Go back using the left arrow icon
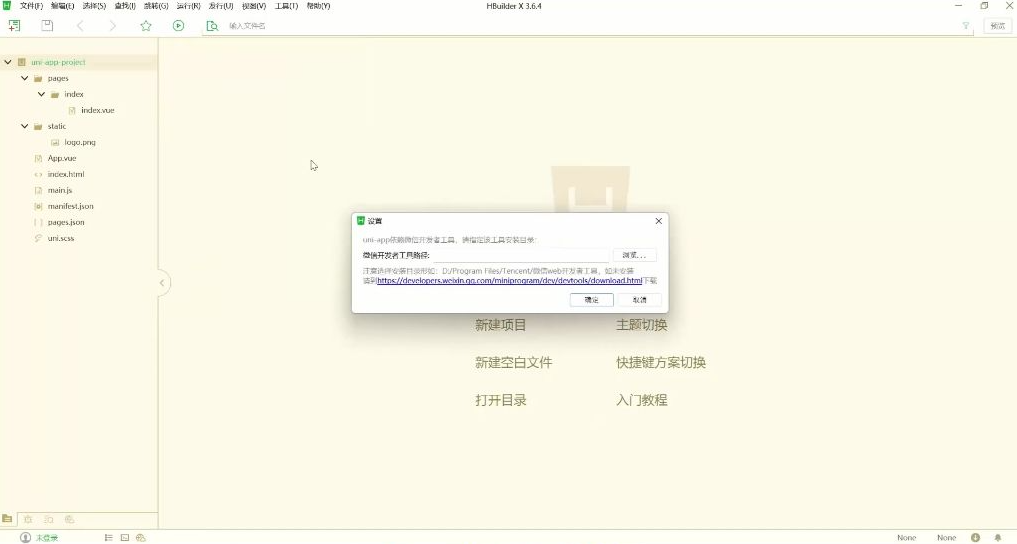Screen dimensions: 1017x544 click(x=80, y=26)
